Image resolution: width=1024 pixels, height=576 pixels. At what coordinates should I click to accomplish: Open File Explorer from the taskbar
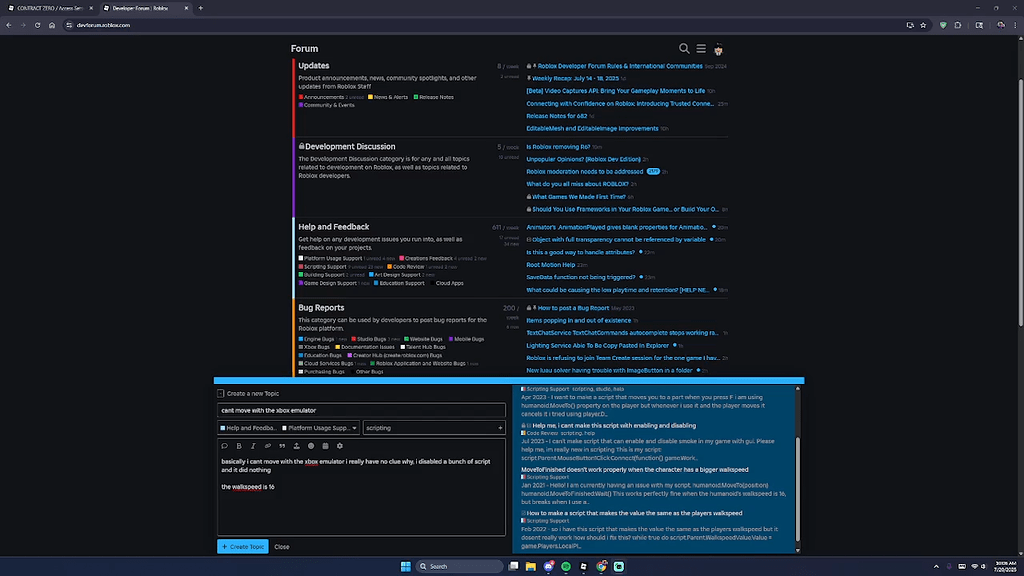pos(531,566)
